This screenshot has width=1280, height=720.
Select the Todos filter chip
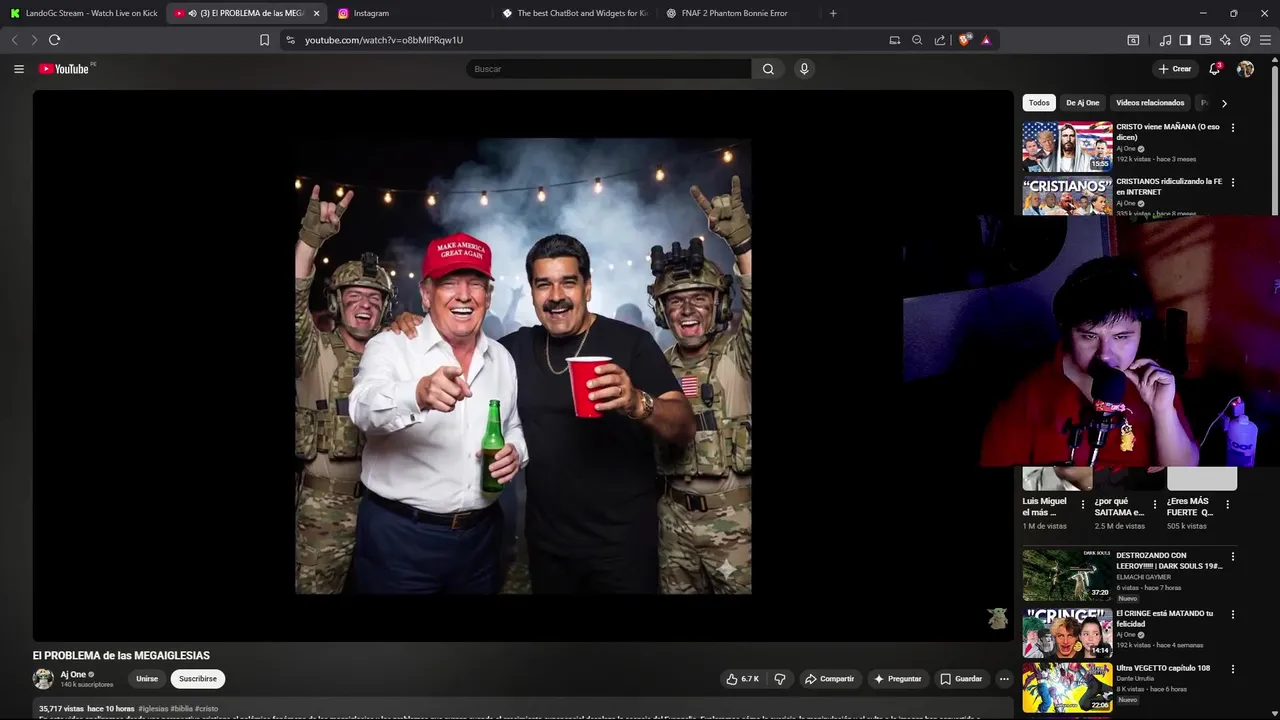coord(1039,103)
